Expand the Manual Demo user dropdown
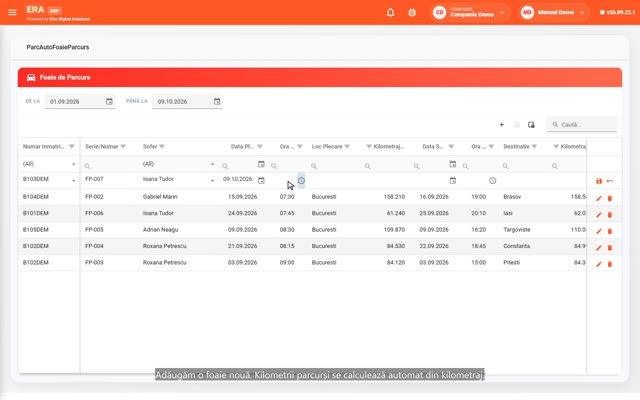The width and height of the screenshot is (640, 400). pyautogui.click(x=582, y=13)
